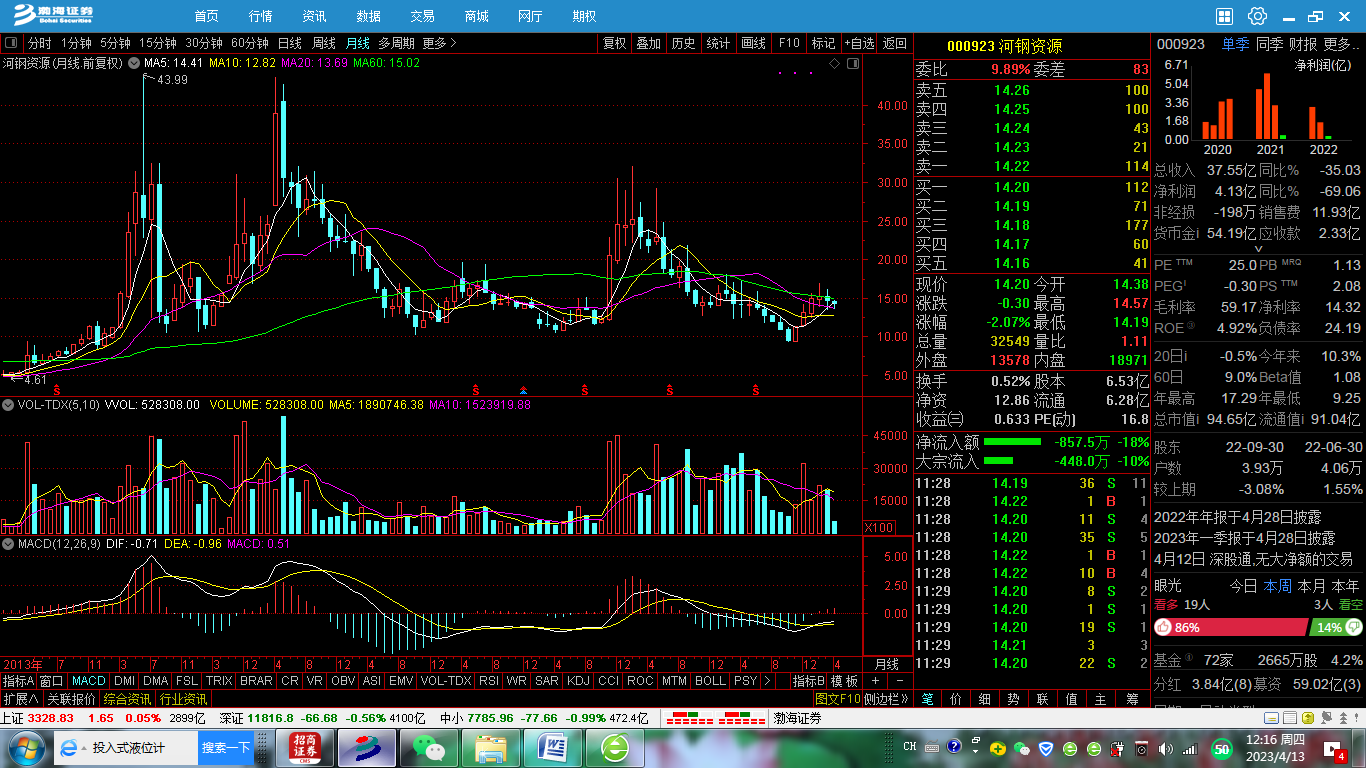
Task: Open the grid layout icon in title bar
Action: (1225, 16)
